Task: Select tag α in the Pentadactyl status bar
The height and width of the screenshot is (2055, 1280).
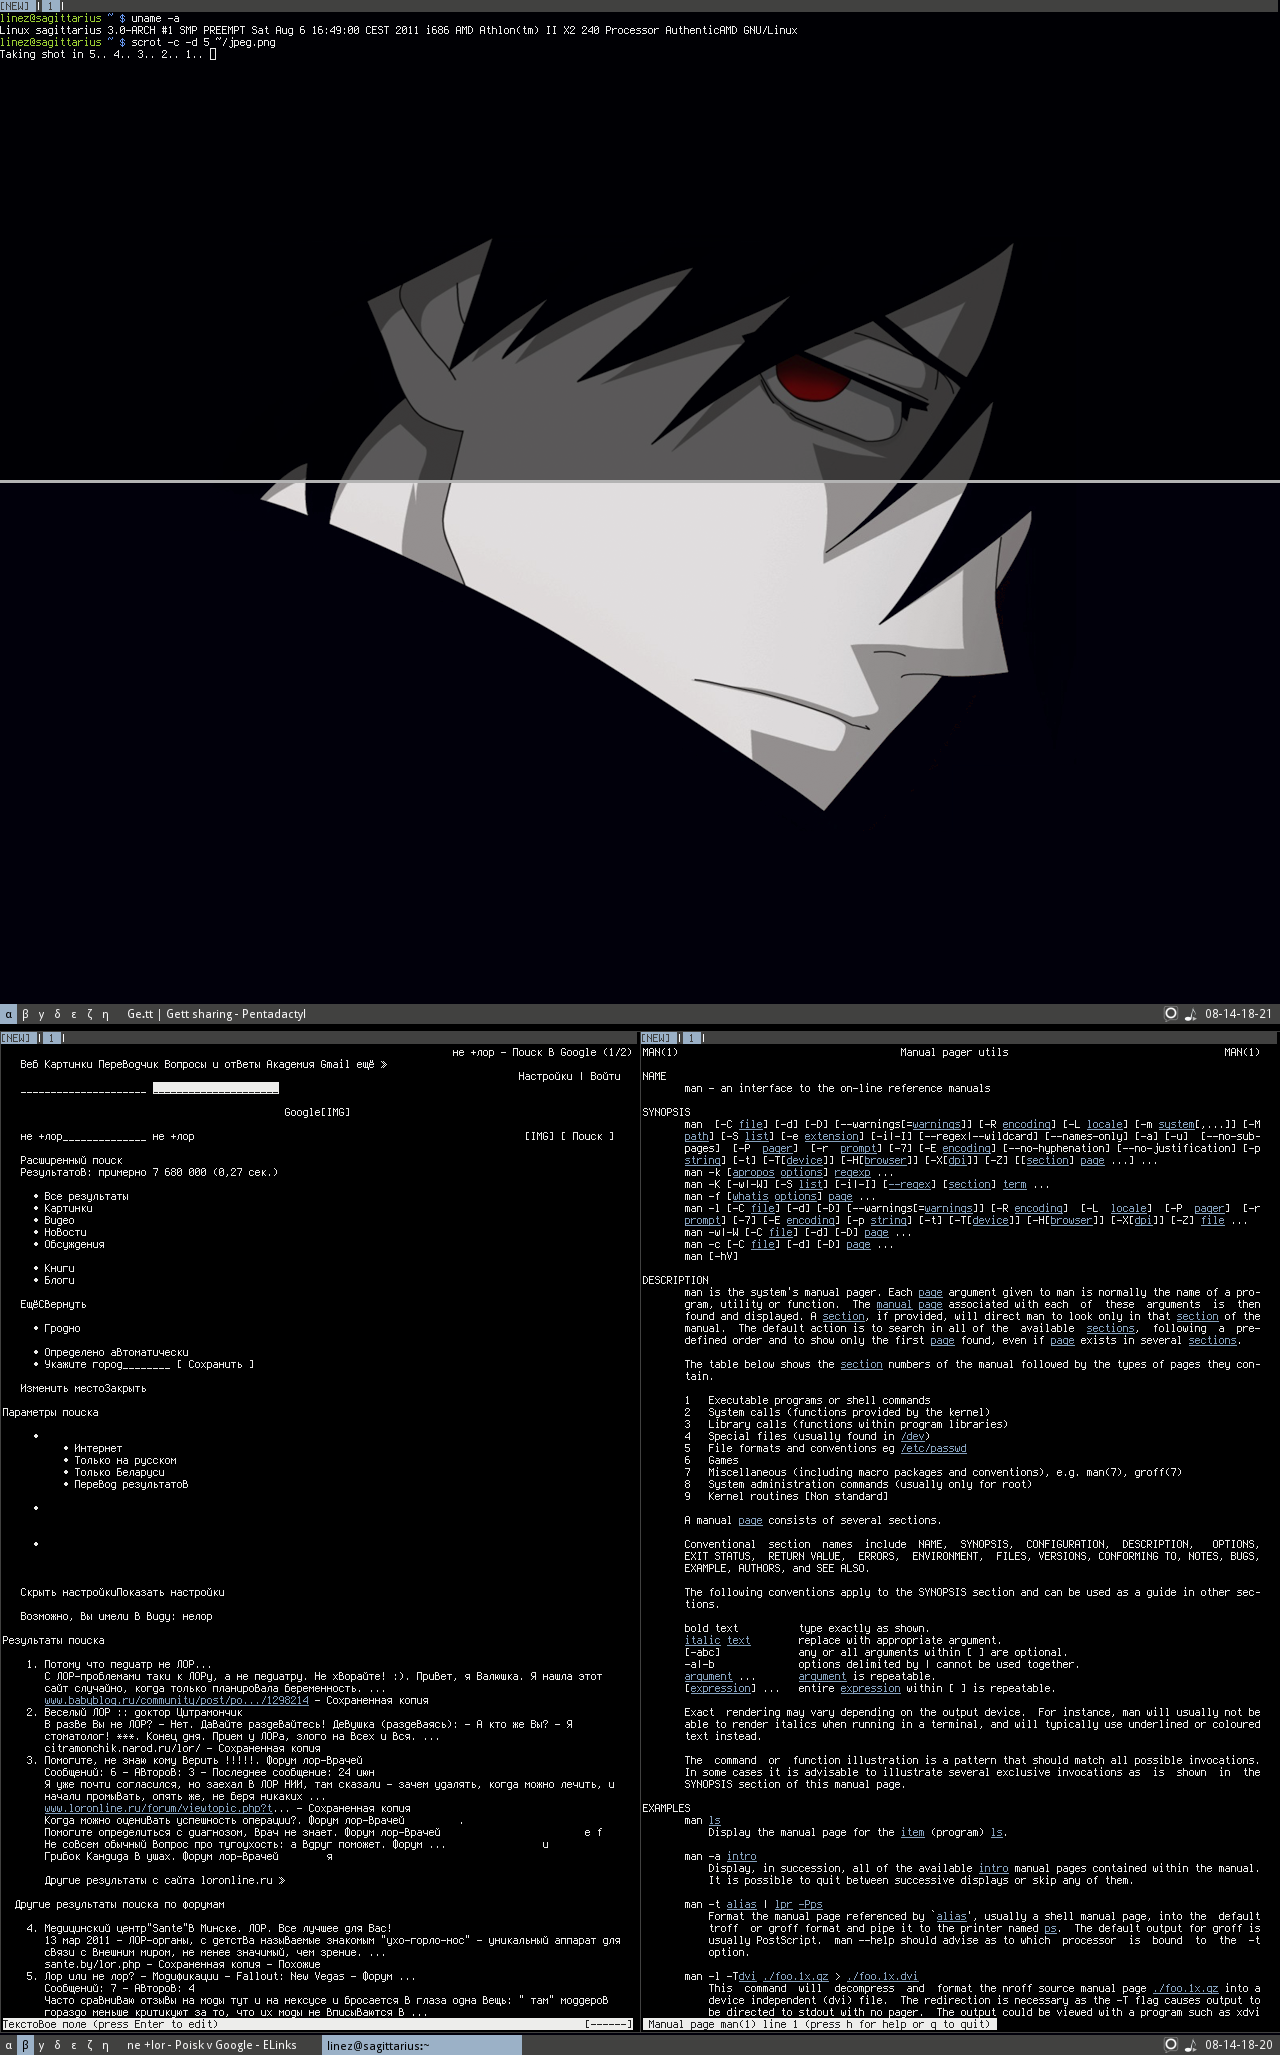Action: (x=8, y=1014)
